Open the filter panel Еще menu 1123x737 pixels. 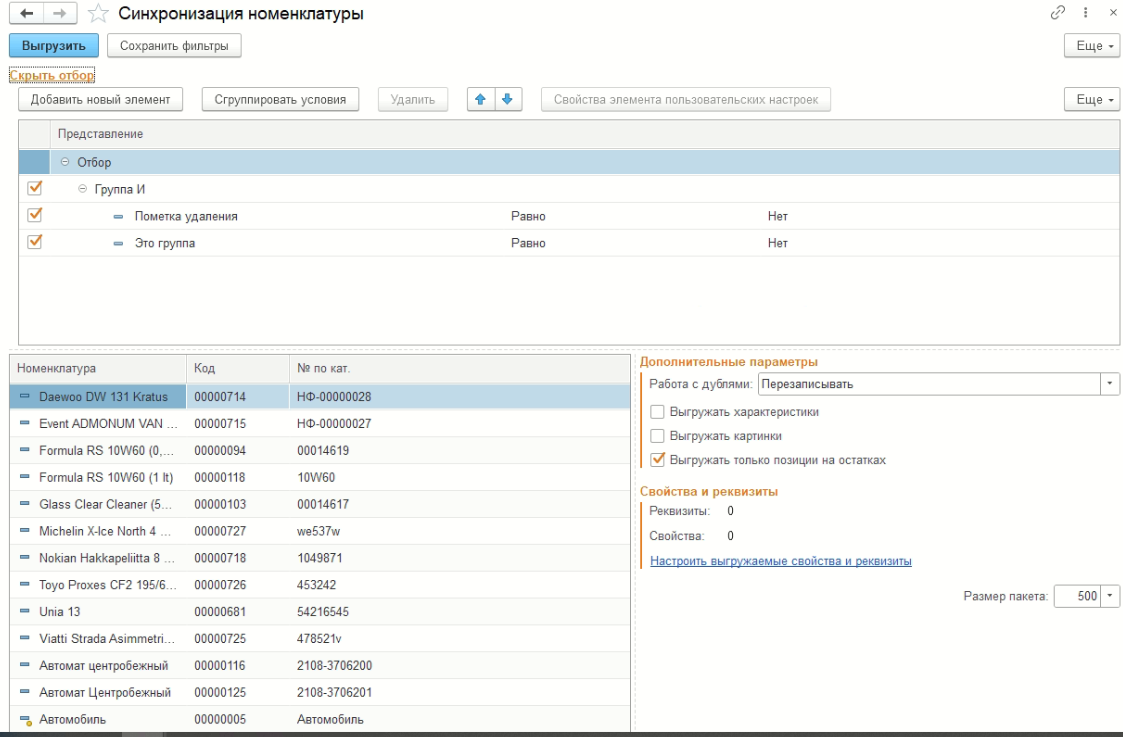(1091, 99)
